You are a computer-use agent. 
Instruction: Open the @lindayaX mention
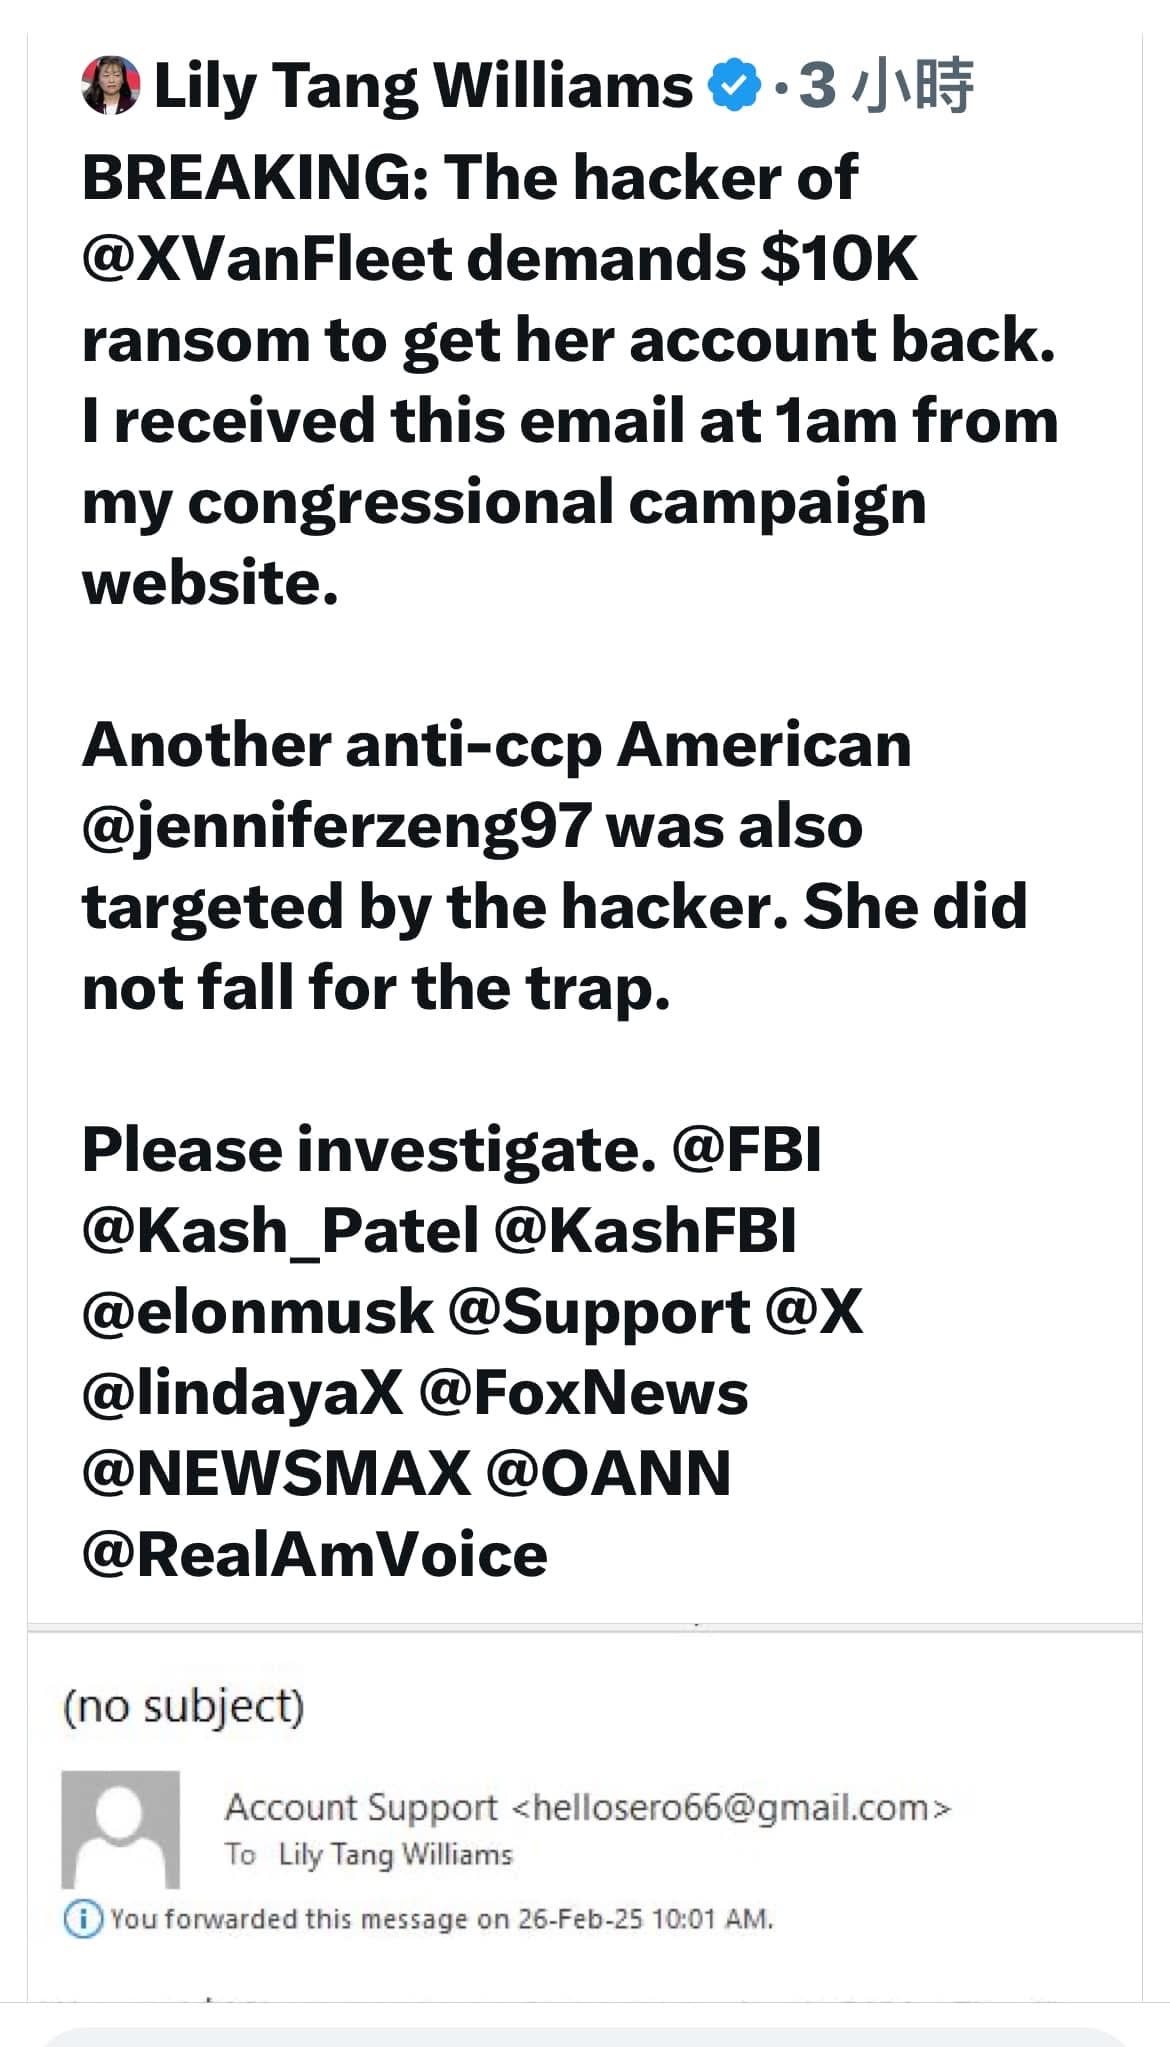(x=243, y=1392)
